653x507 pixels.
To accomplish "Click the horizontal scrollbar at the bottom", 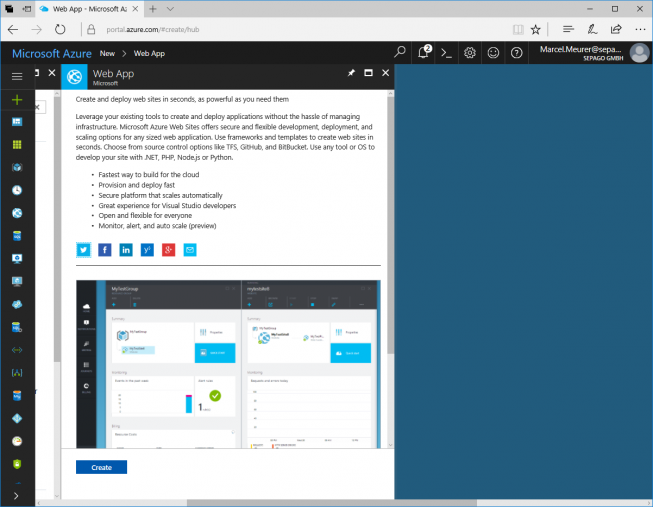I will [331, 503].
